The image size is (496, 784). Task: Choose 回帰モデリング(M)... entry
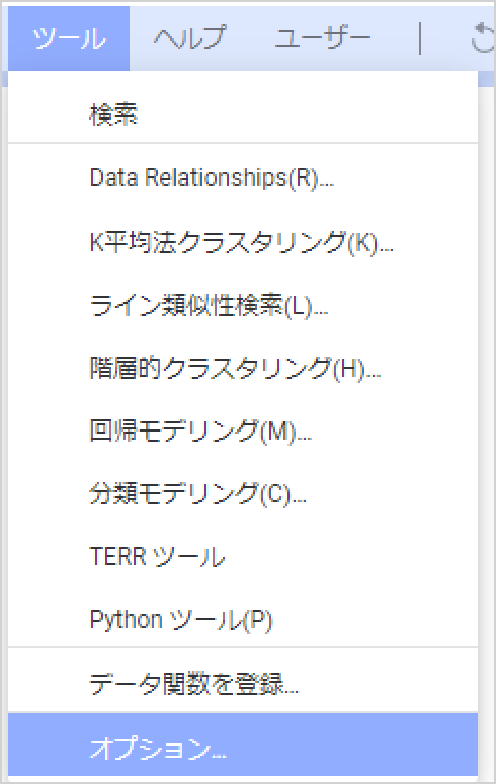tap(243, 431)
